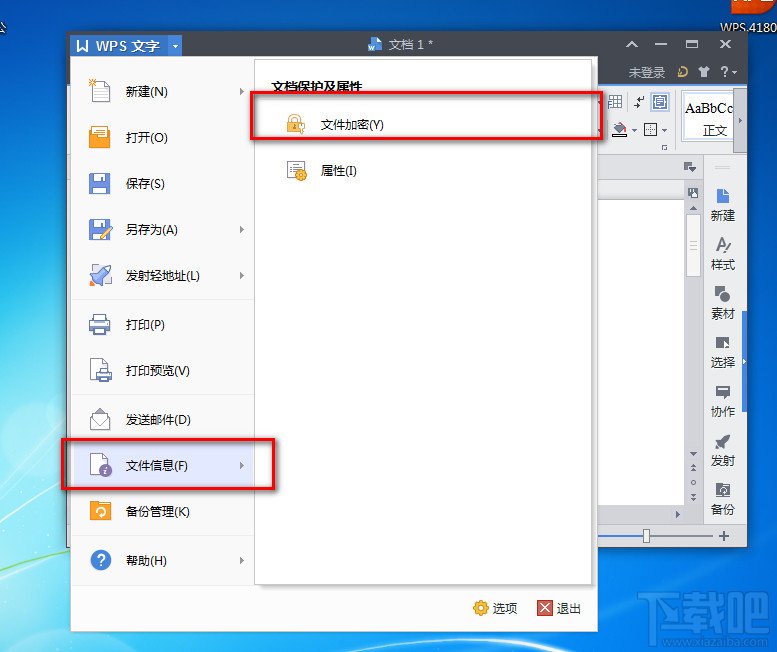Click the Properties icon 属性(I)
Viewport: 777px width, 652px height.
click(x=297, y=171)
